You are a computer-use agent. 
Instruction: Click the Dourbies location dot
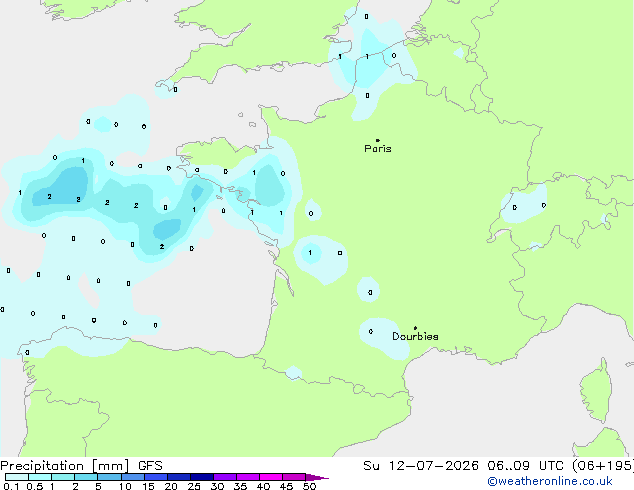tap(415, 328)
